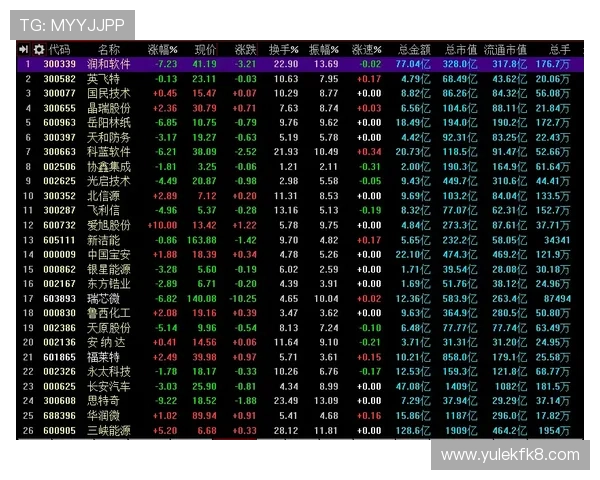Open the 三峡能源 stock entry
Viewport: 600px width, 480px height.
(x=108, y=430)
